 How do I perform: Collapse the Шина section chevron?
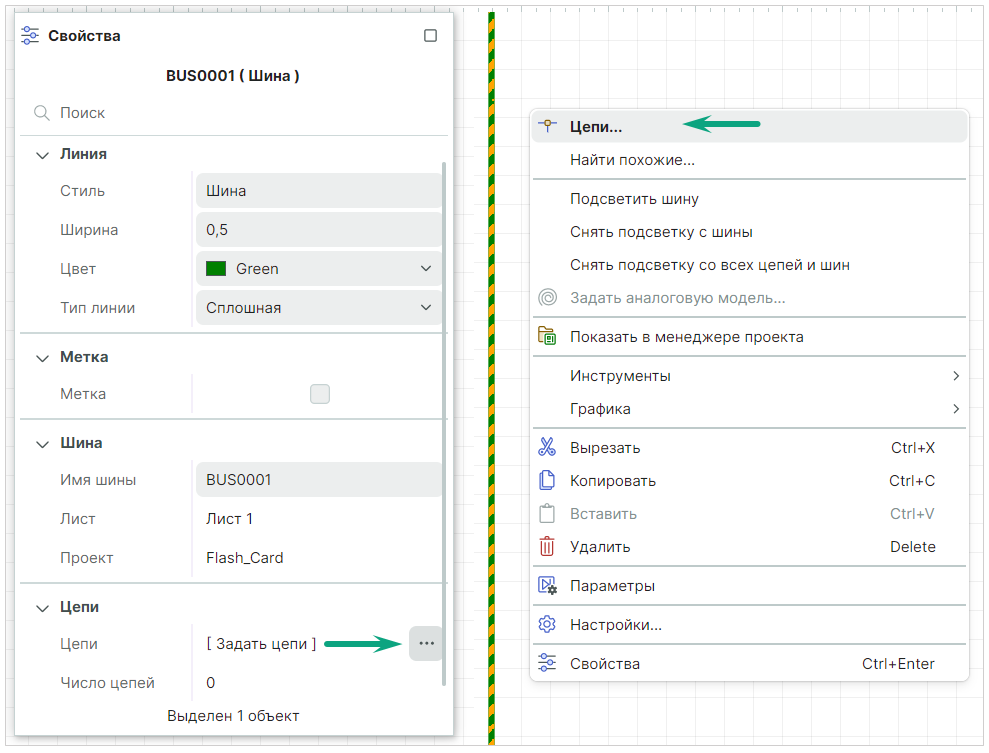coord(42,443)
